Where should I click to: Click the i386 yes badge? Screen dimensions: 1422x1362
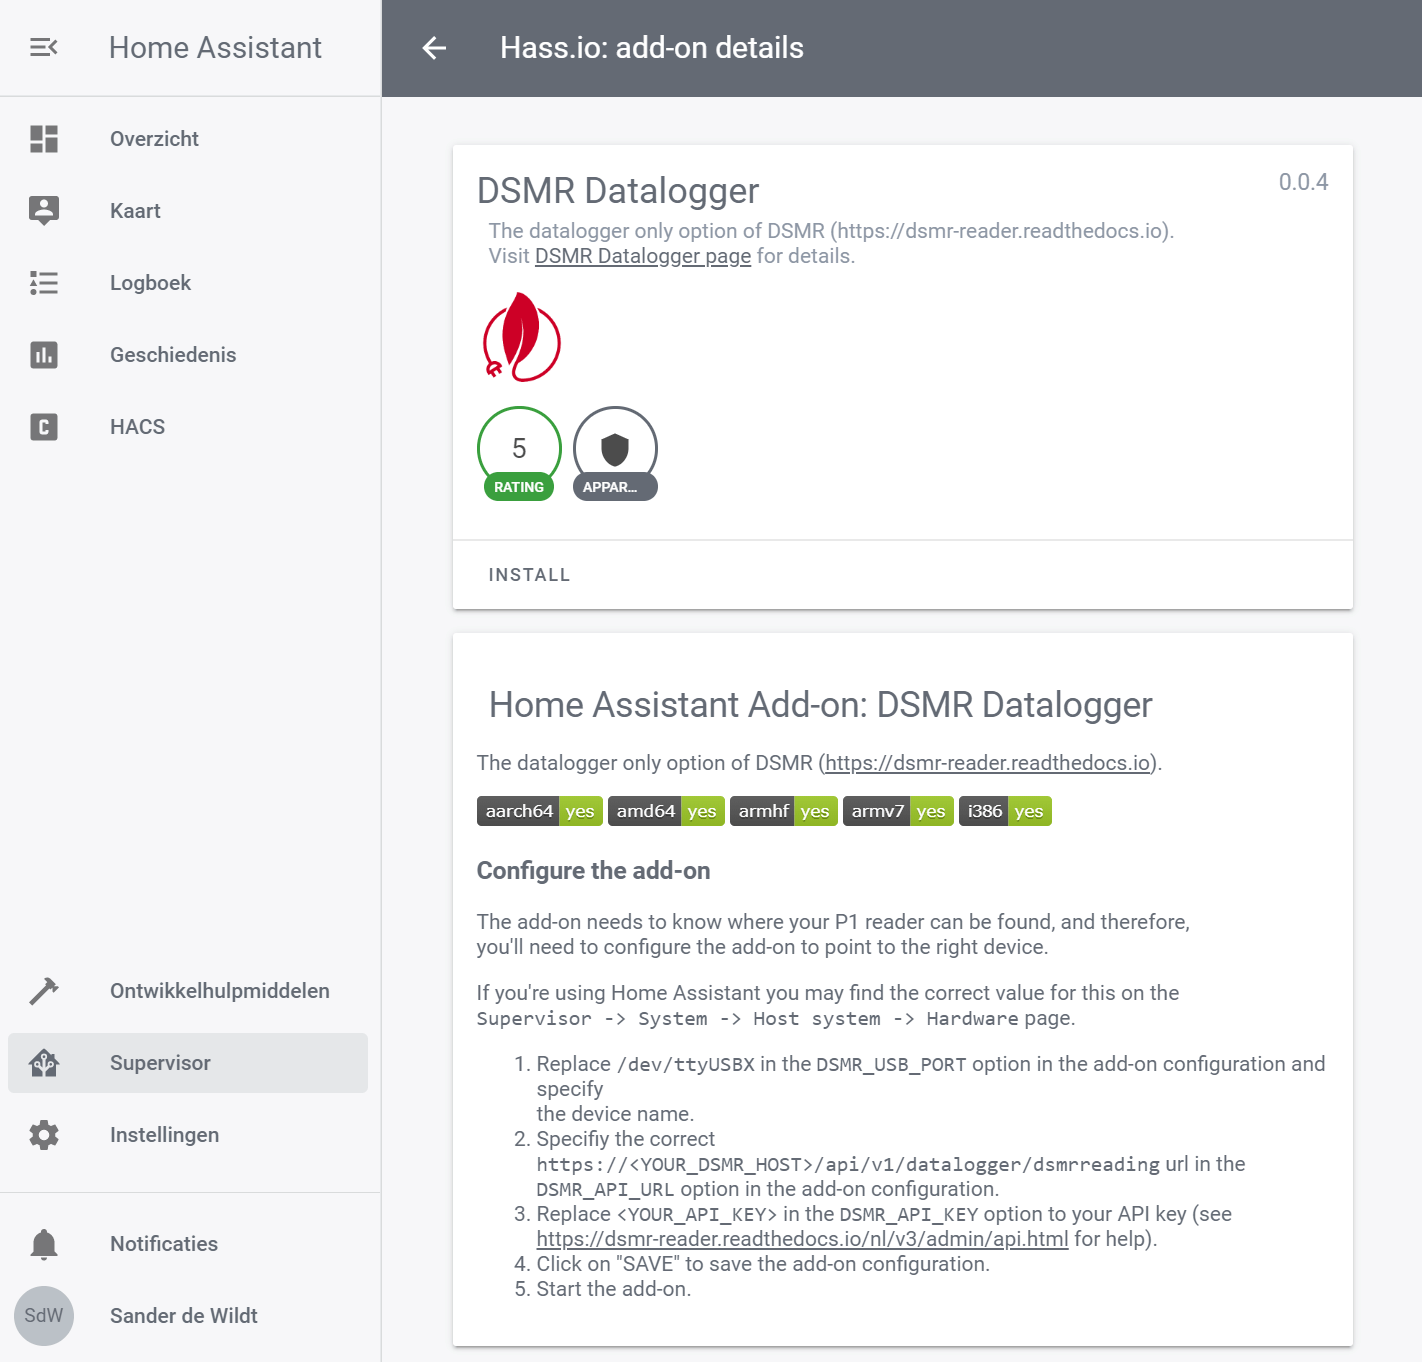pyautogui.click(x=1005, y=811)
